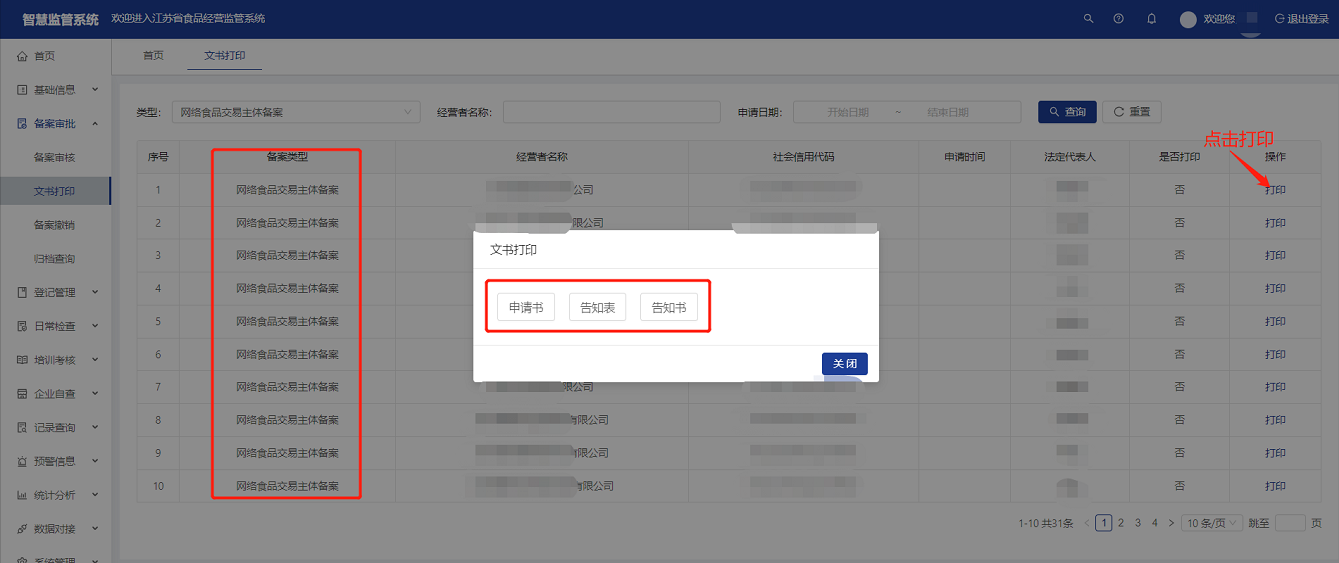Select 备案撤销 in the sidebar
Image resolution: width=1339 pixels, height=563 pixels.
tap(54, 225)
